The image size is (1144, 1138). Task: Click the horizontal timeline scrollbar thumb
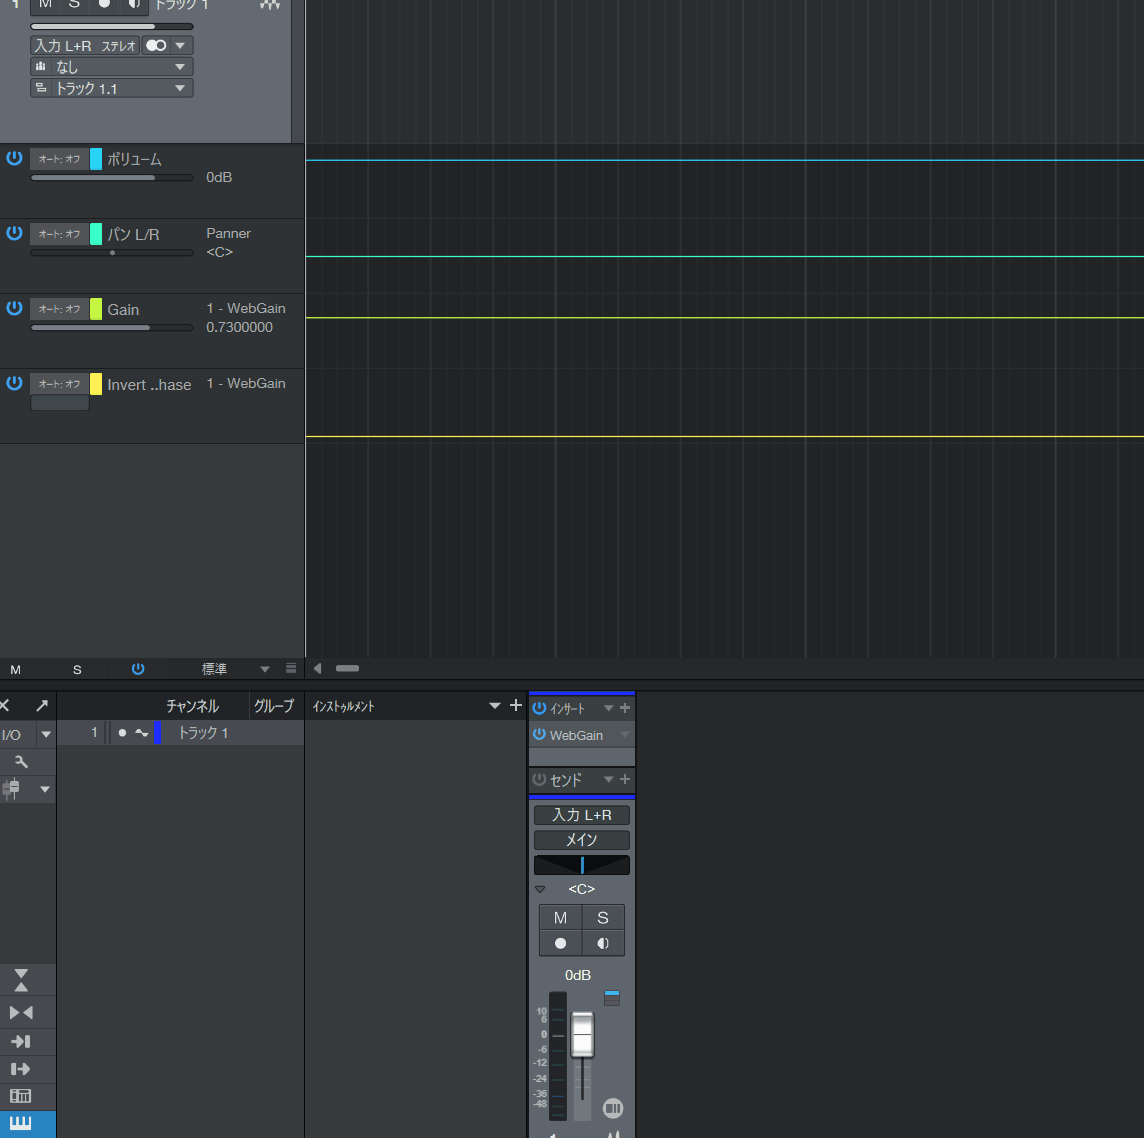[347, 668]
